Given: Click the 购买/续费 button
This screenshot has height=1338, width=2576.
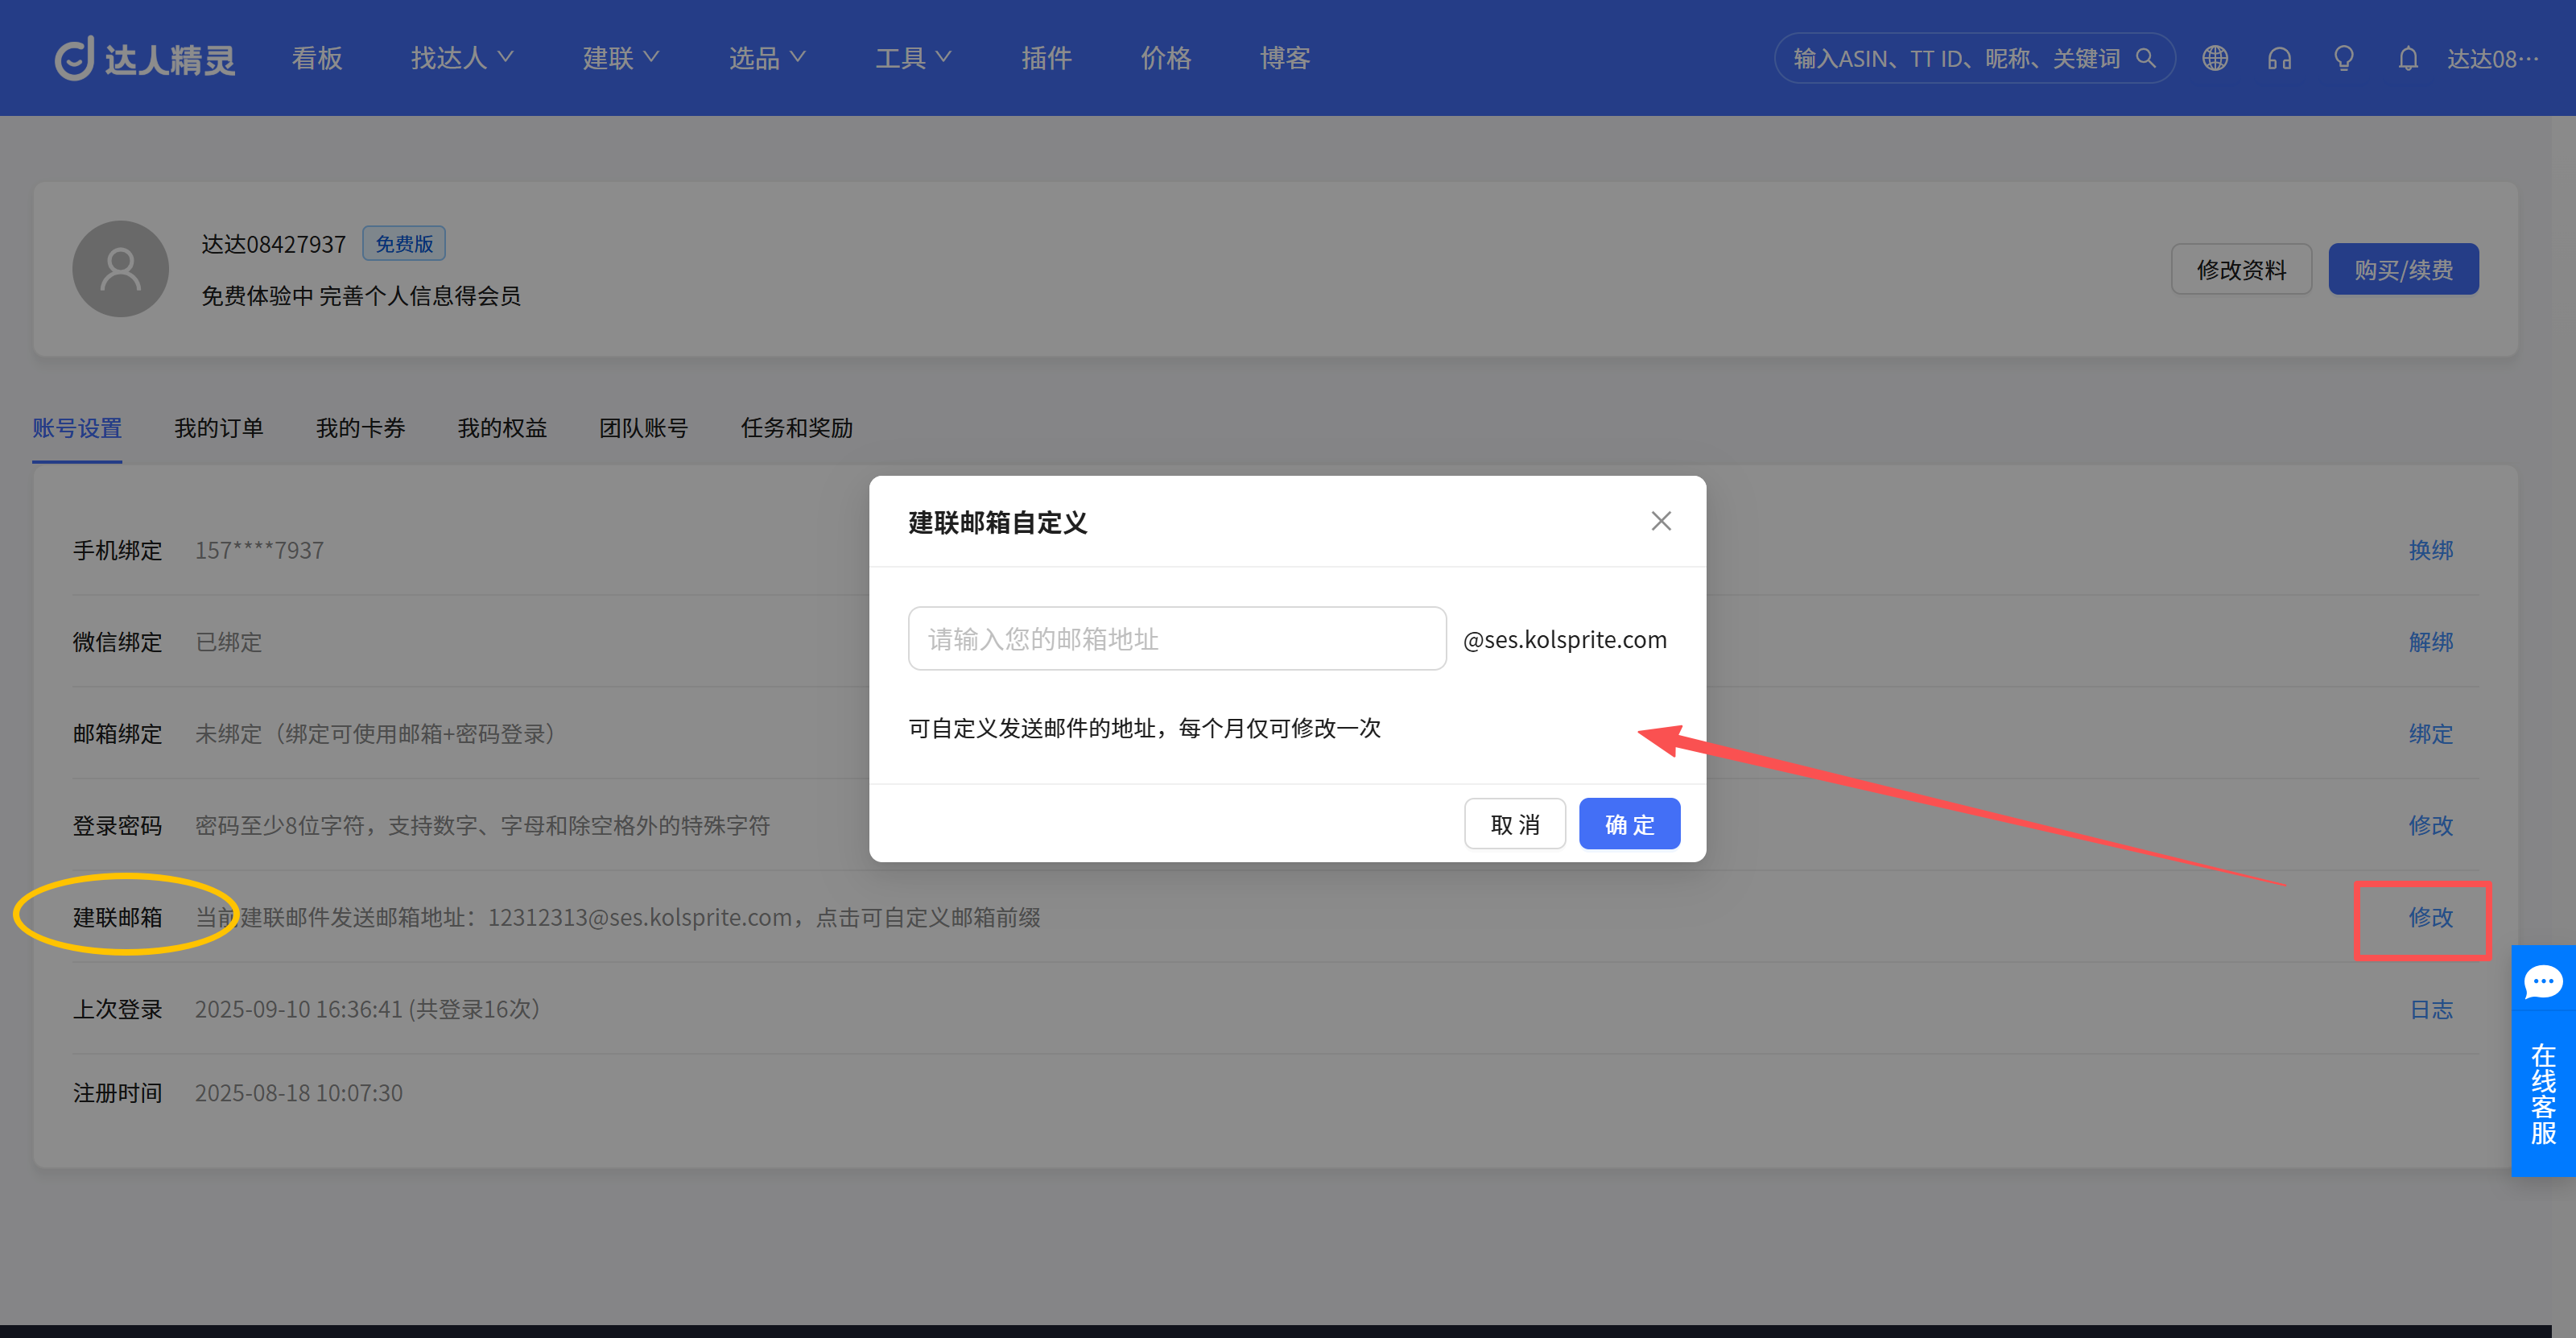Looking at the screenshot, I should click(x=2403, y=269).
